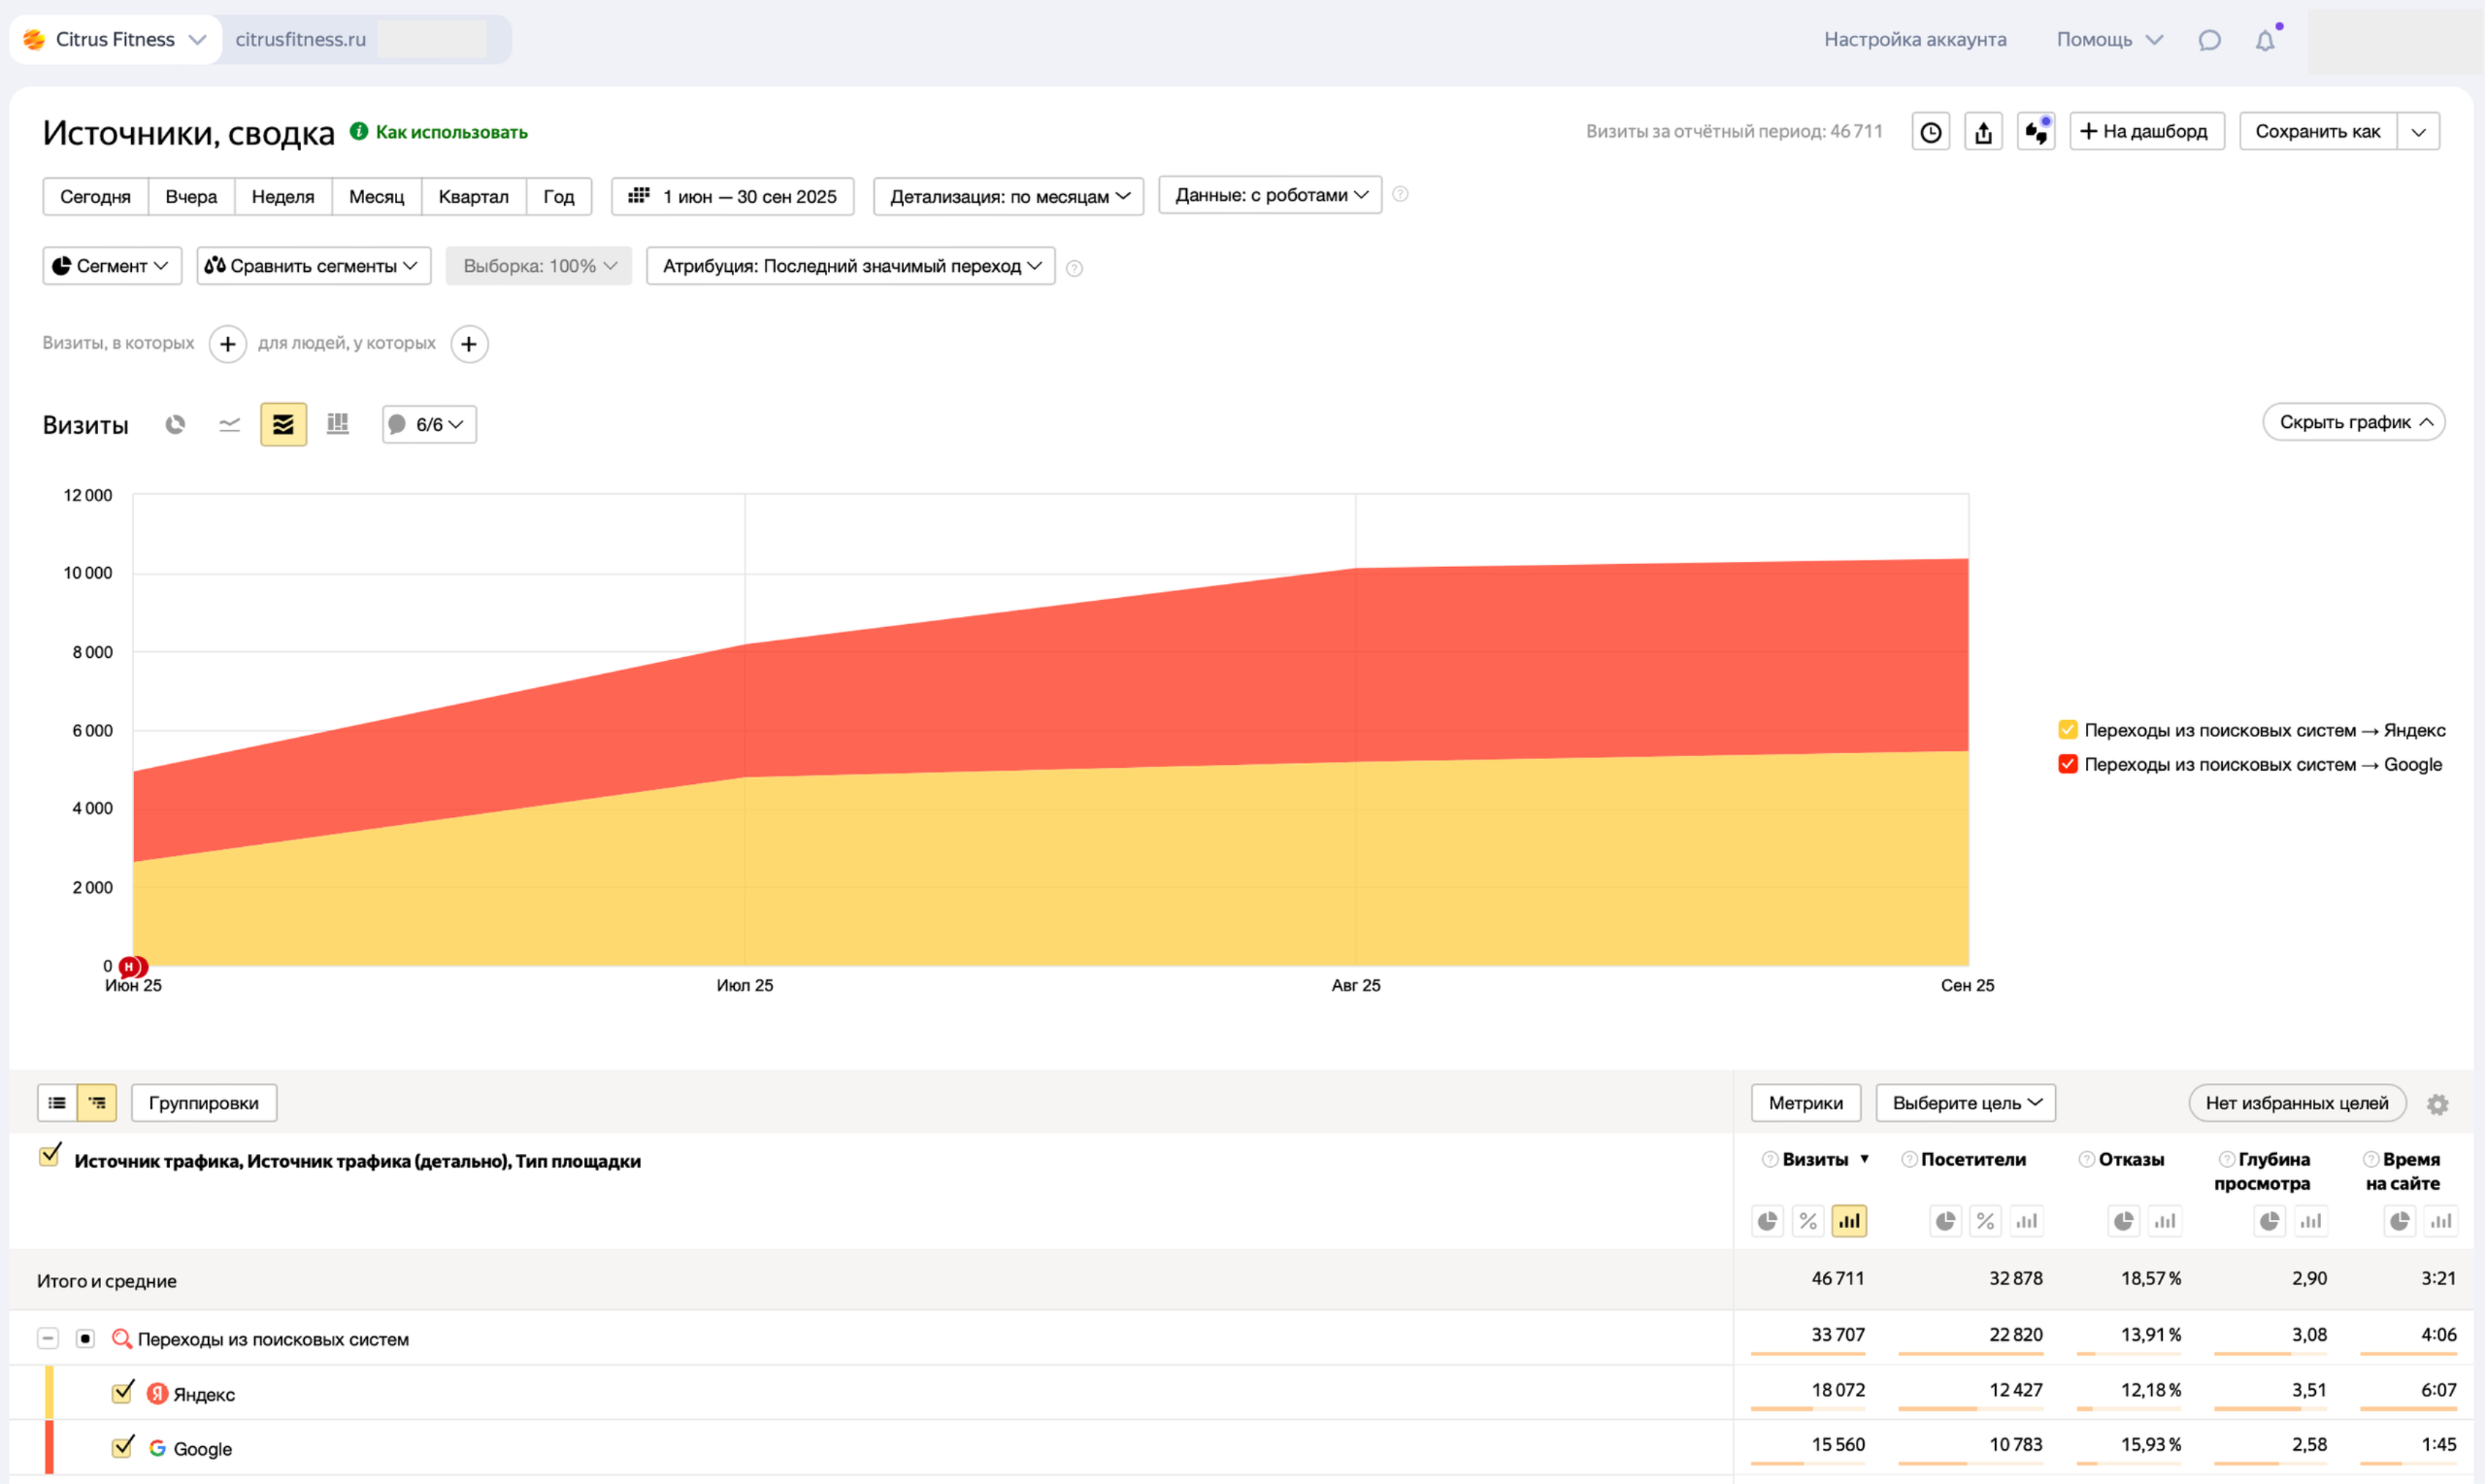The image size is (2485, 1484).
Task: Select the Квартал period tab
Action: coord(473,196)
